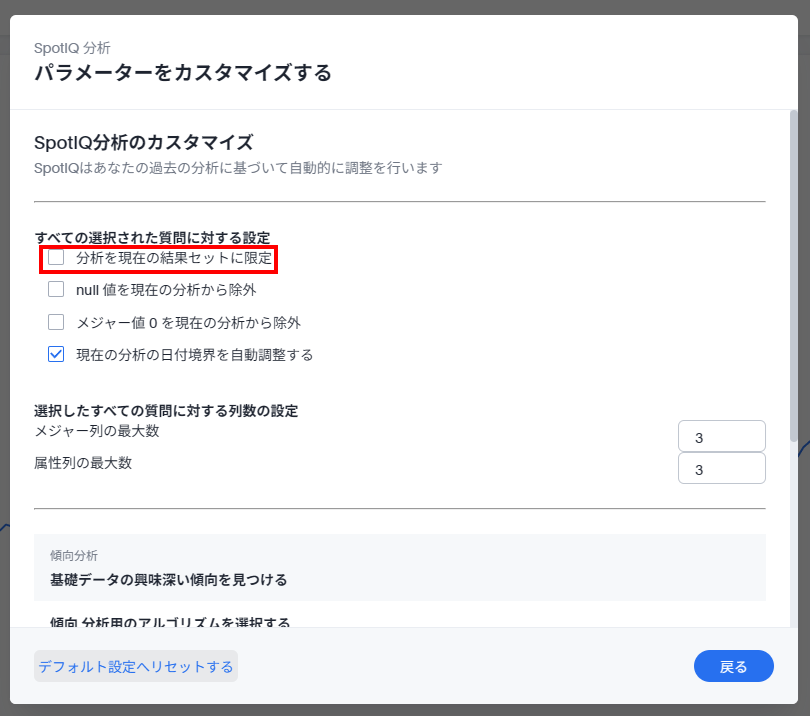Enable limiting analysis to current result set
Viewport: 810px width, 716px height.
pyautogui.click(x=56, y=258)
